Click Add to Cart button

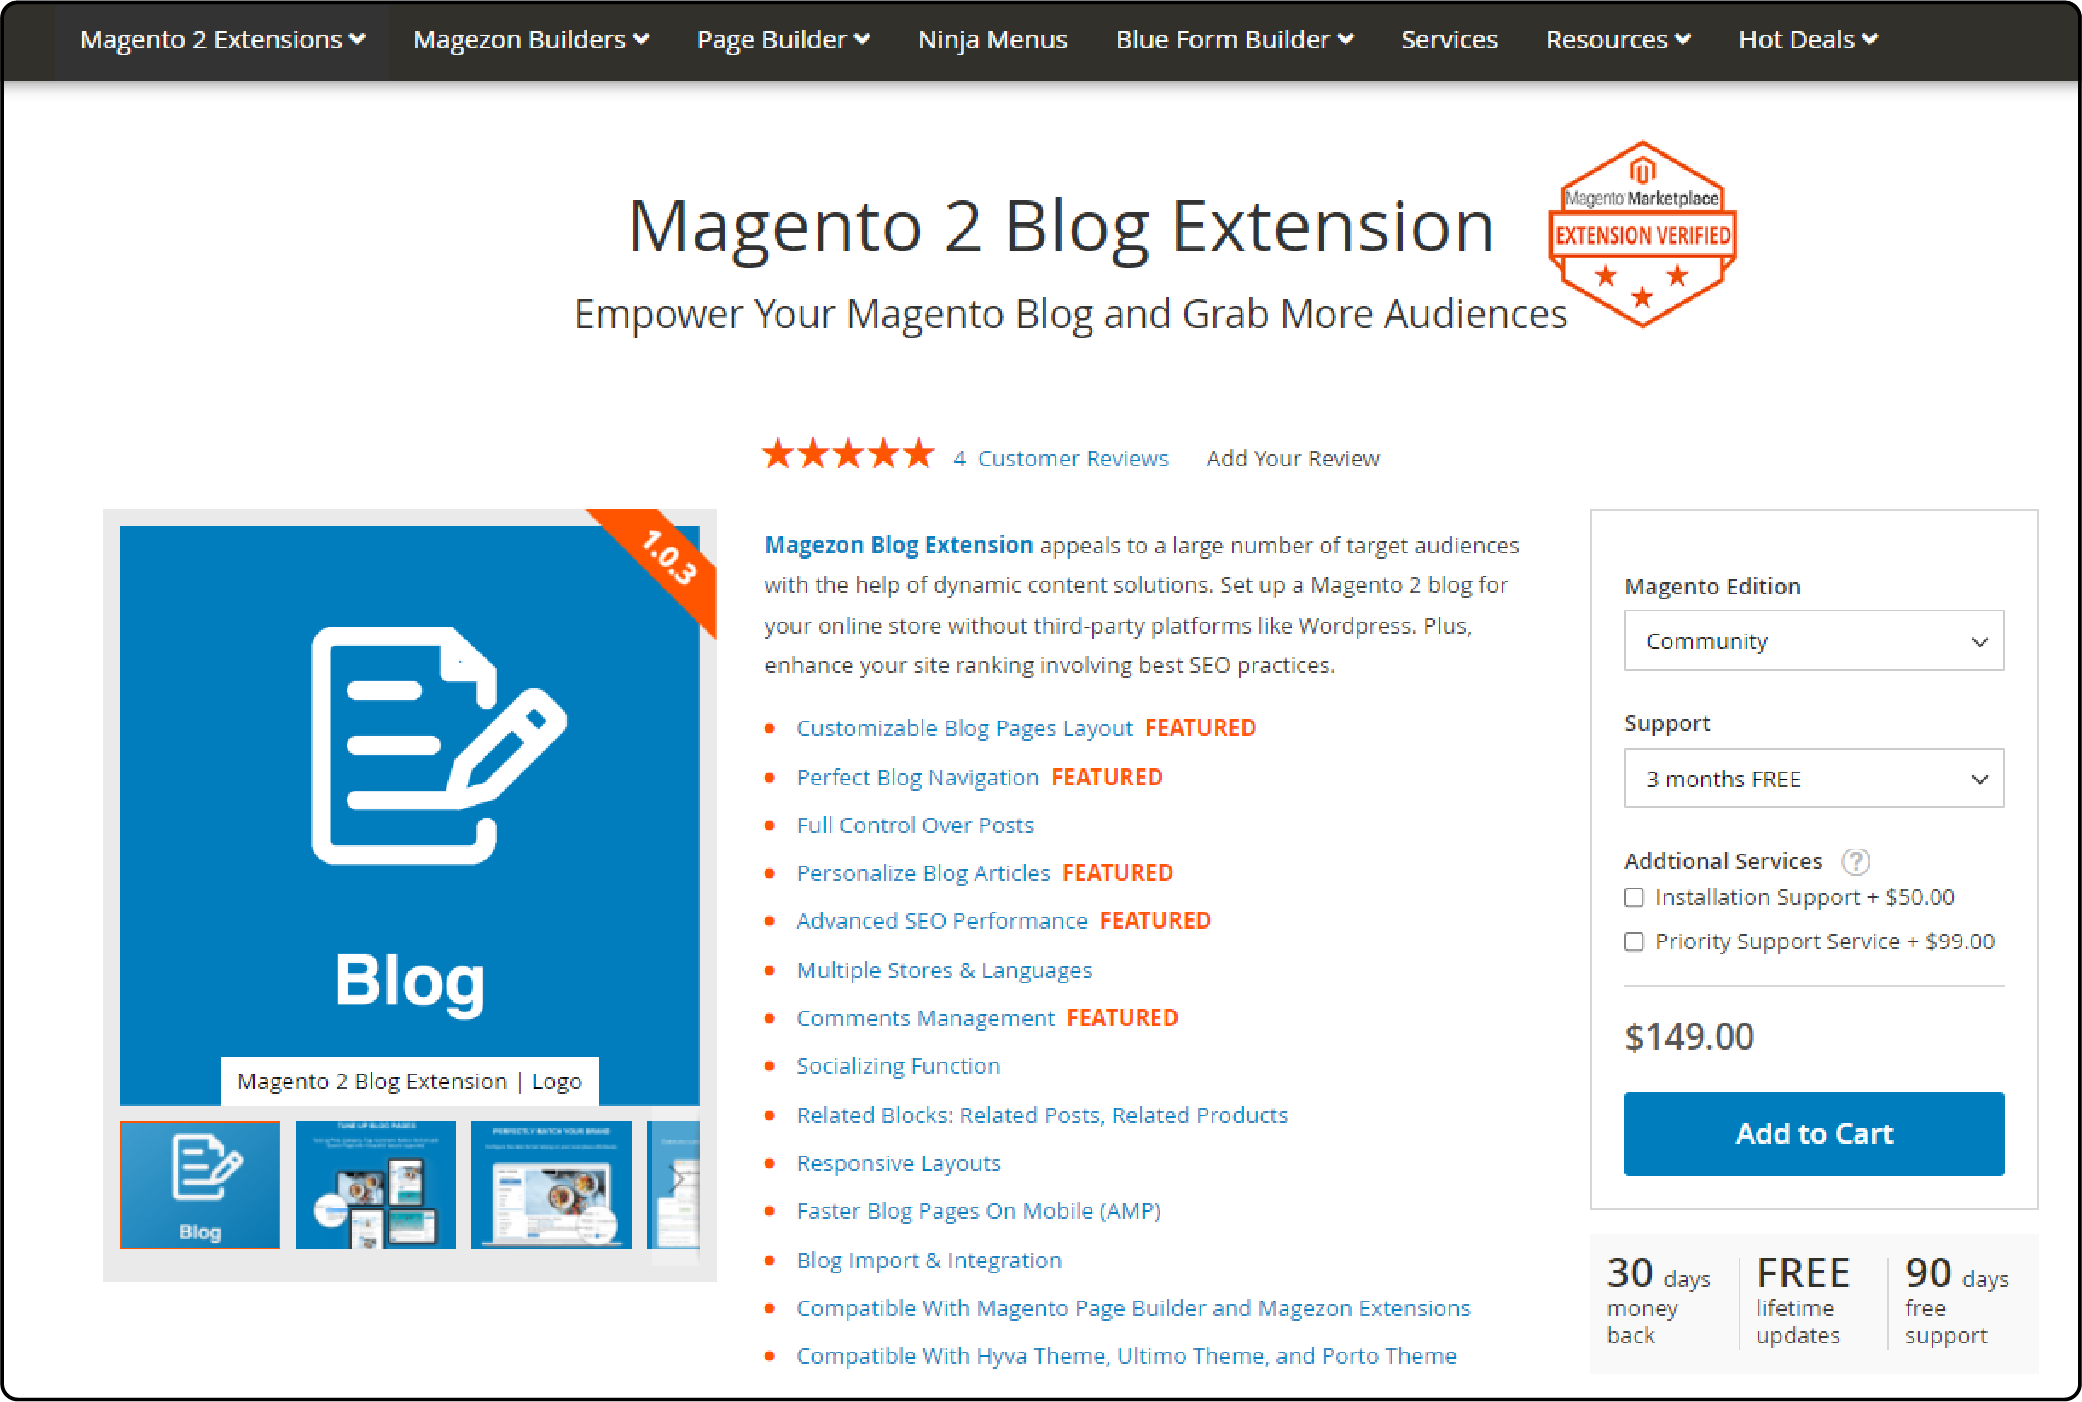[x=1815, y=1131]
